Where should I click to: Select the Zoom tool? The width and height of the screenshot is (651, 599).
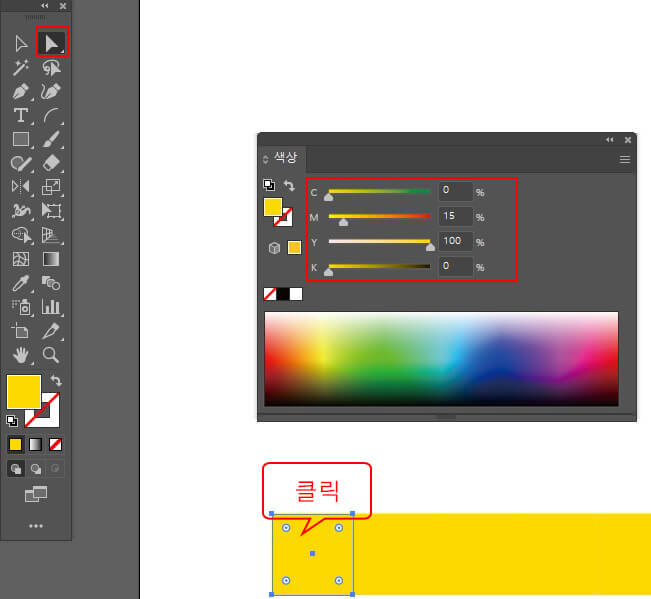51,355
